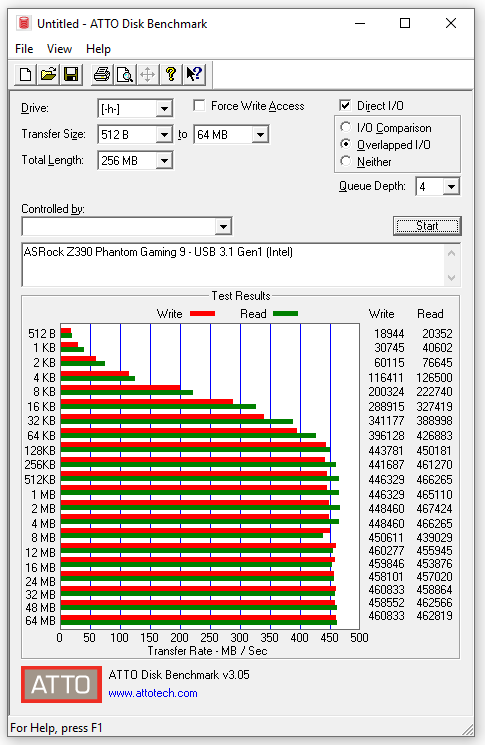Activate the context help arrow icon

pyautogui.click(x=194, y=75)
